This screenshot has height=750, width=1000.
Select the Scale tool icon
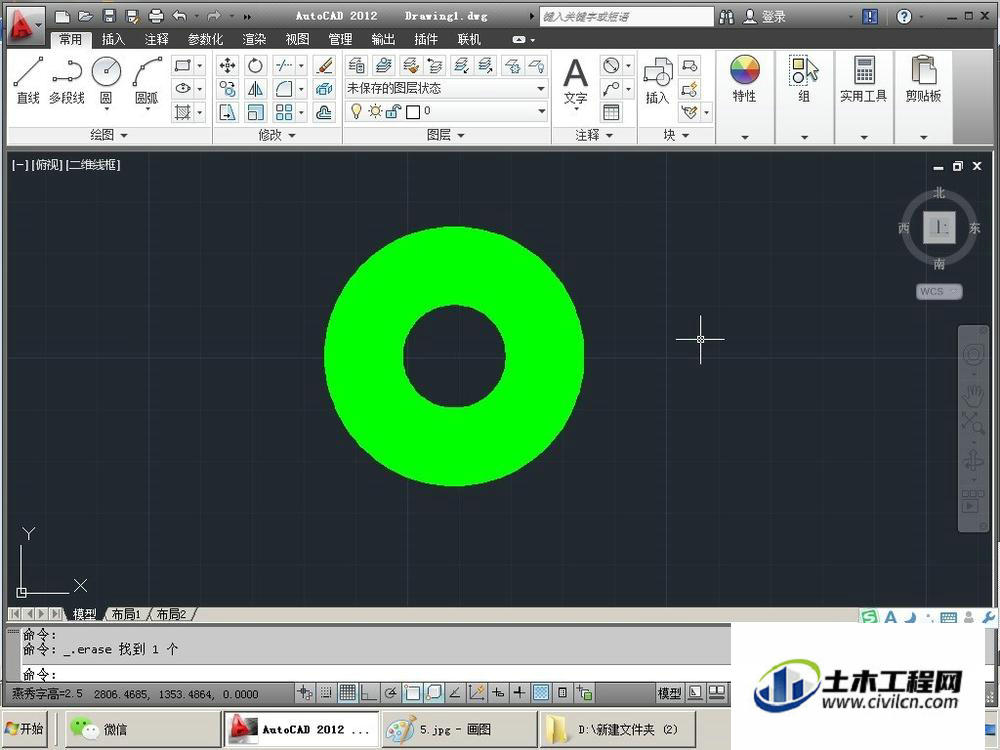(x=255, y=113)
